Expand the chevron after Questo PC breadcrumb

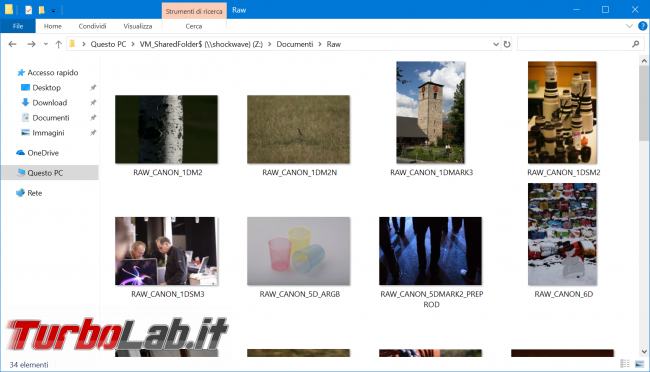133,44
